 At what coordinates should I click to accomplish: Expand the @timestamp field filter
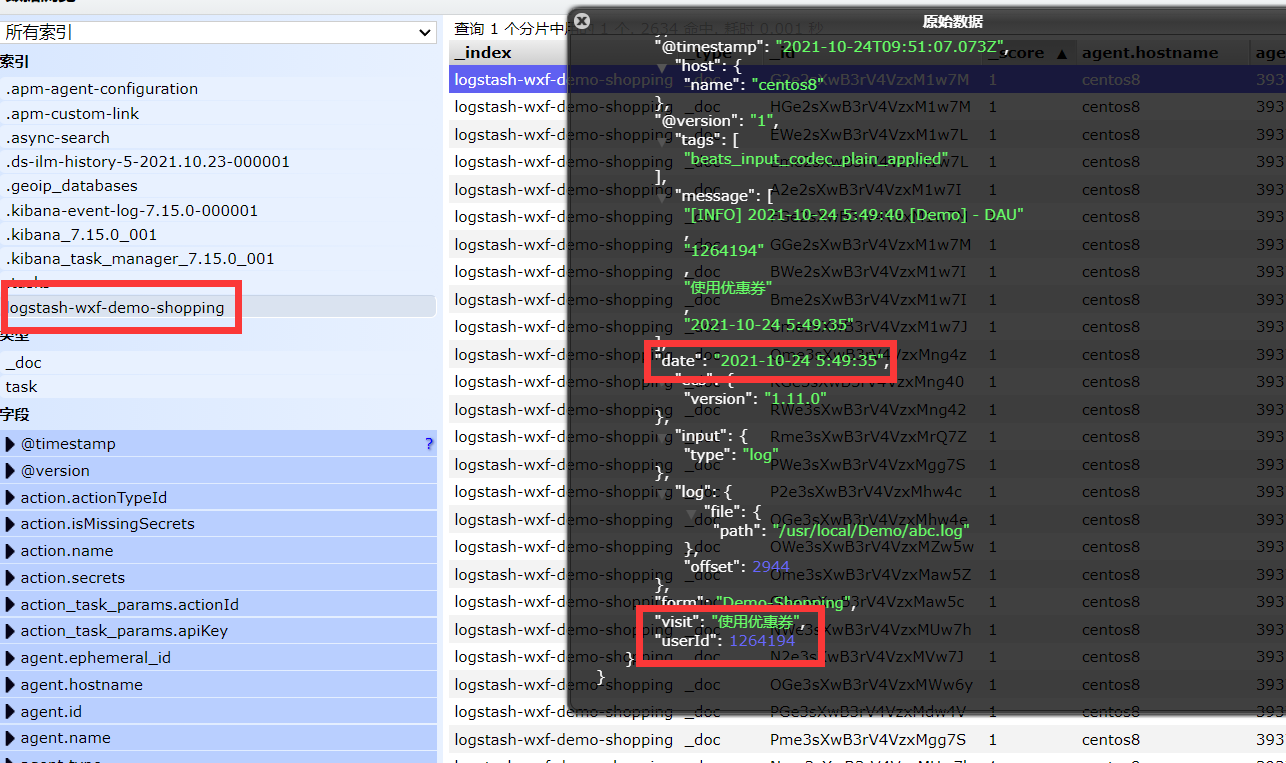point(11,444)
